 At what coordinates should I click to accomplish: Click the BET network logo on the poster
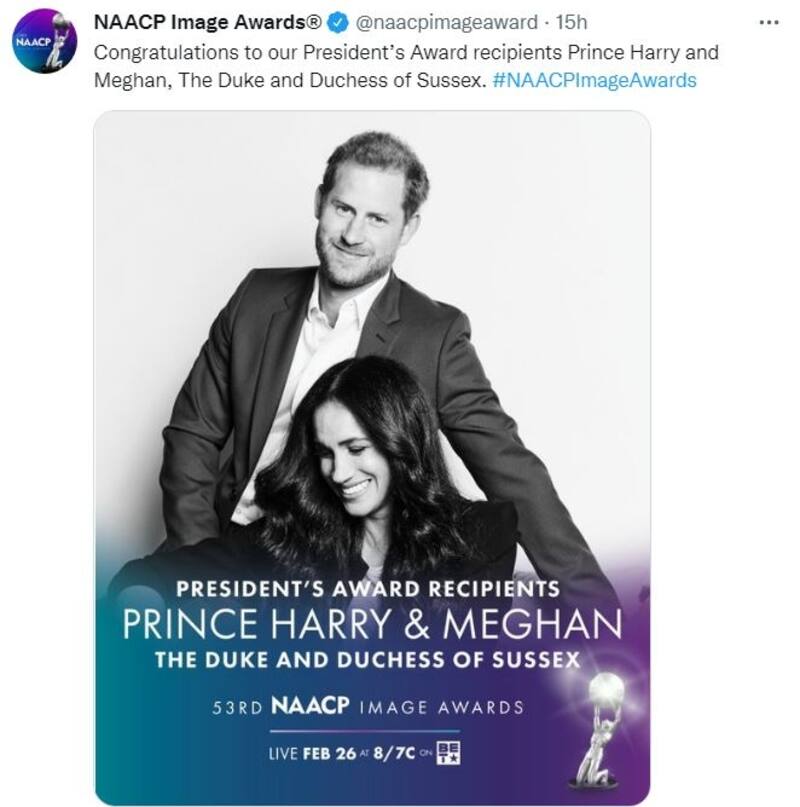point(447,752)
